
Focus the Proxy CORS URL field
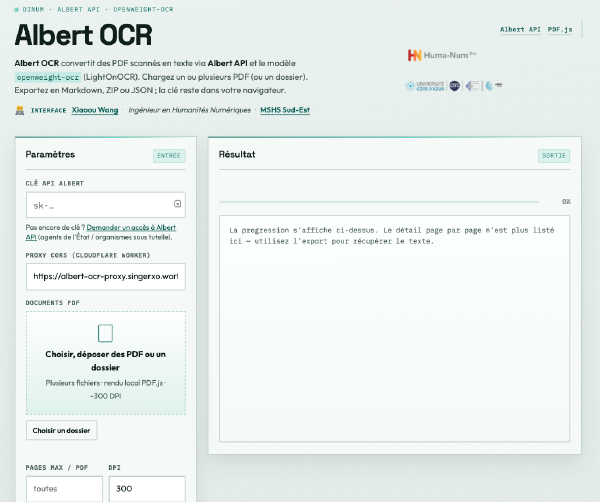pyautogui.click(x=106, y=276)
